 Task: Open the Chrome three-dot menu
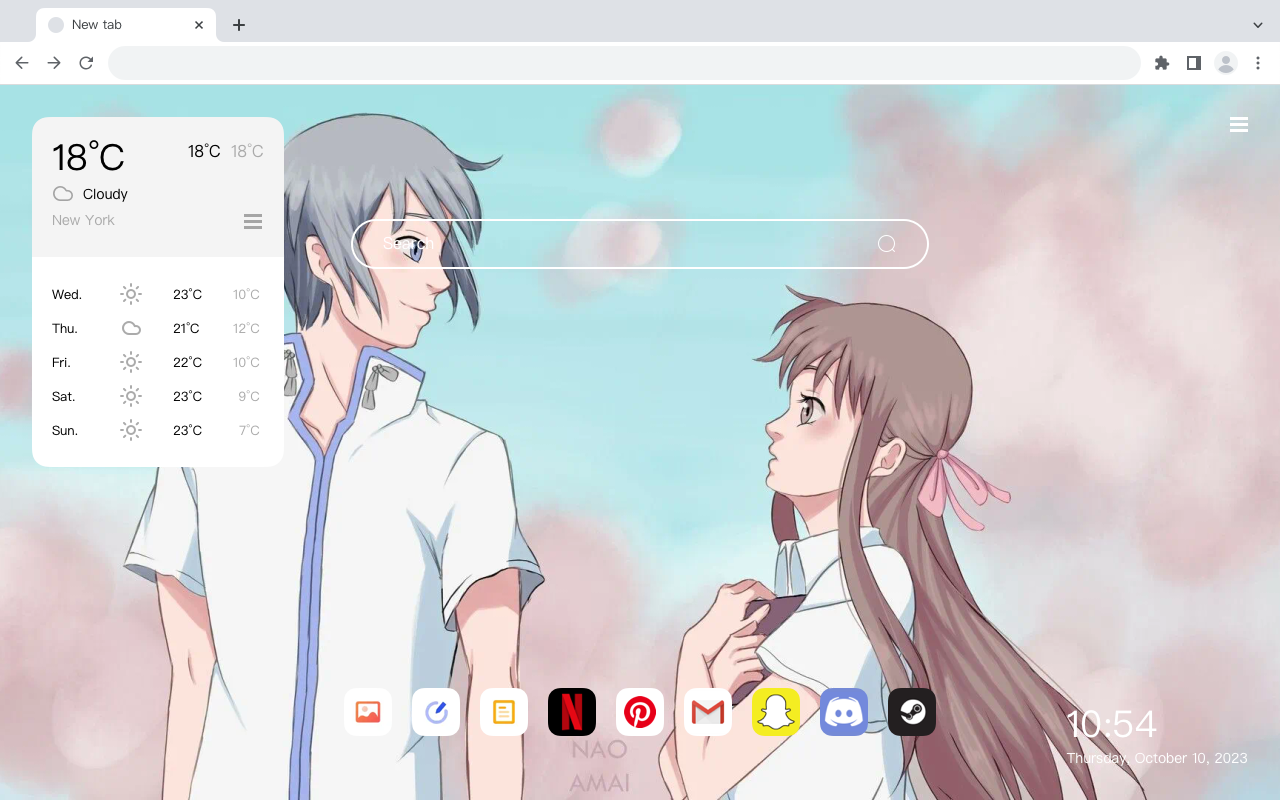click(x=1258, y=63)
